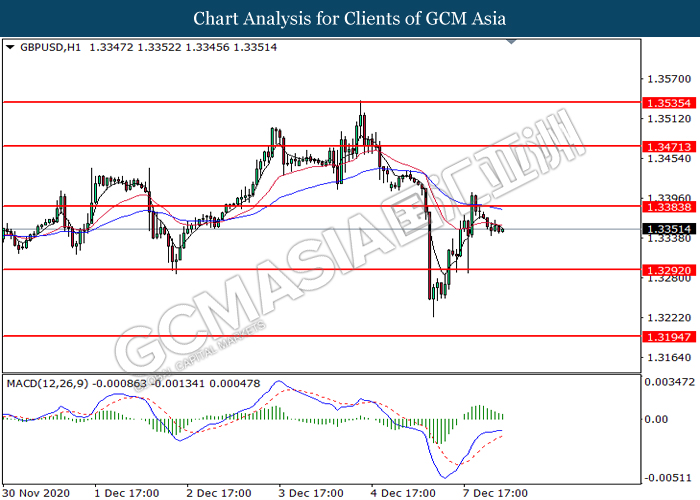Click the 4 Dec 17:00 time label
Viewport: 700px width, 500px height.
[403, 493]
